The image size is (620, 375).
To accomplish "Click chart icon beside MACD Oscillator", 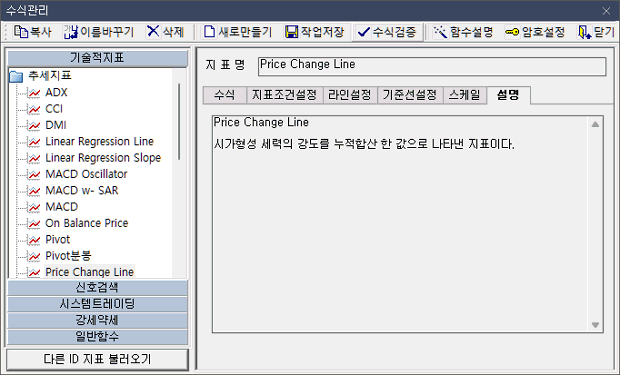I will [34, 174].
